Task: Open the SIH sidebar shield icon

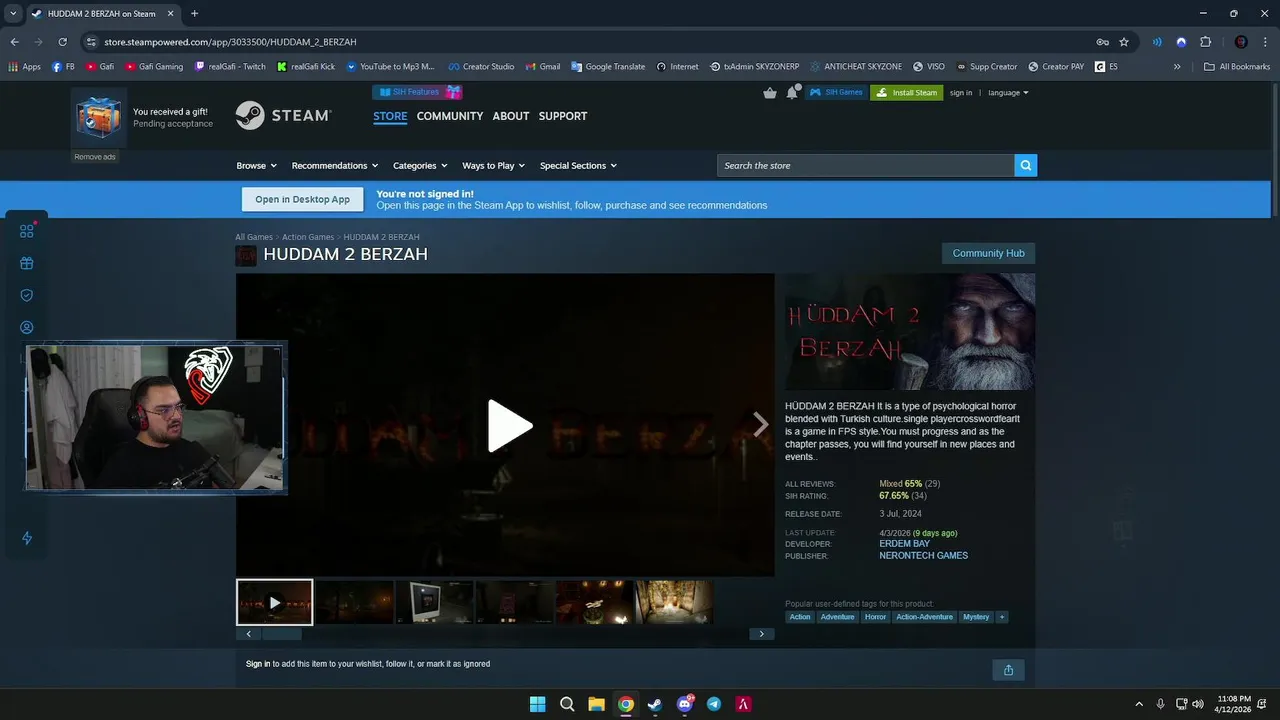Action: pyautogui.click(x=27, y=295)
